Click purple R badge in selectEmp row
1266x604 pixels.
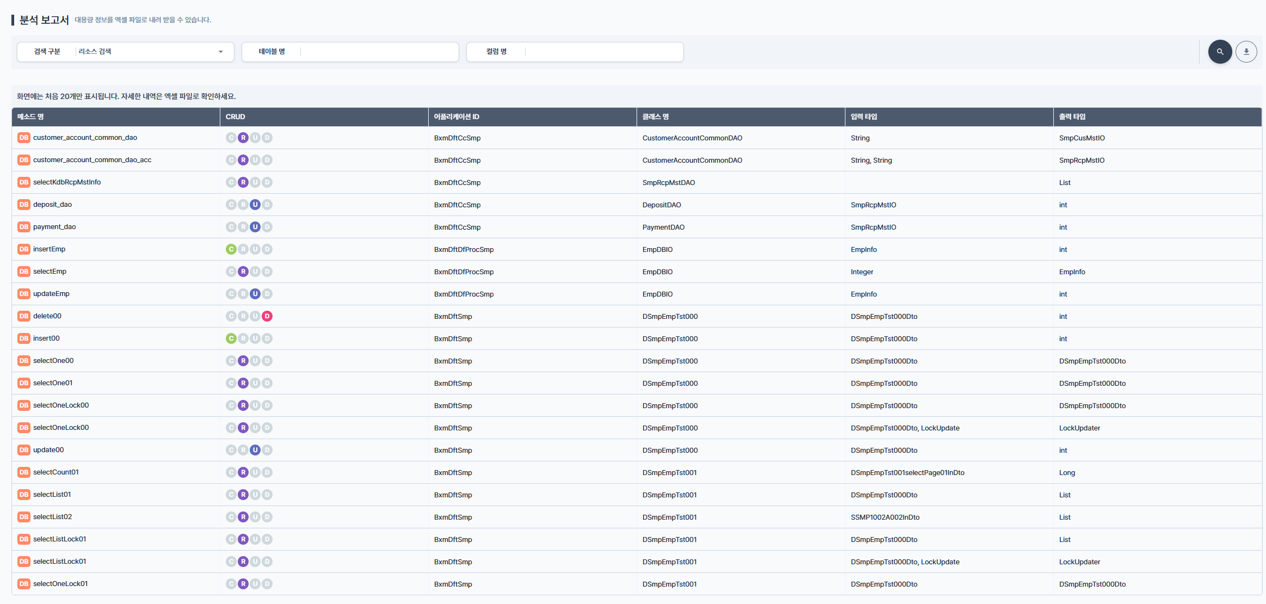pos(243,272)
